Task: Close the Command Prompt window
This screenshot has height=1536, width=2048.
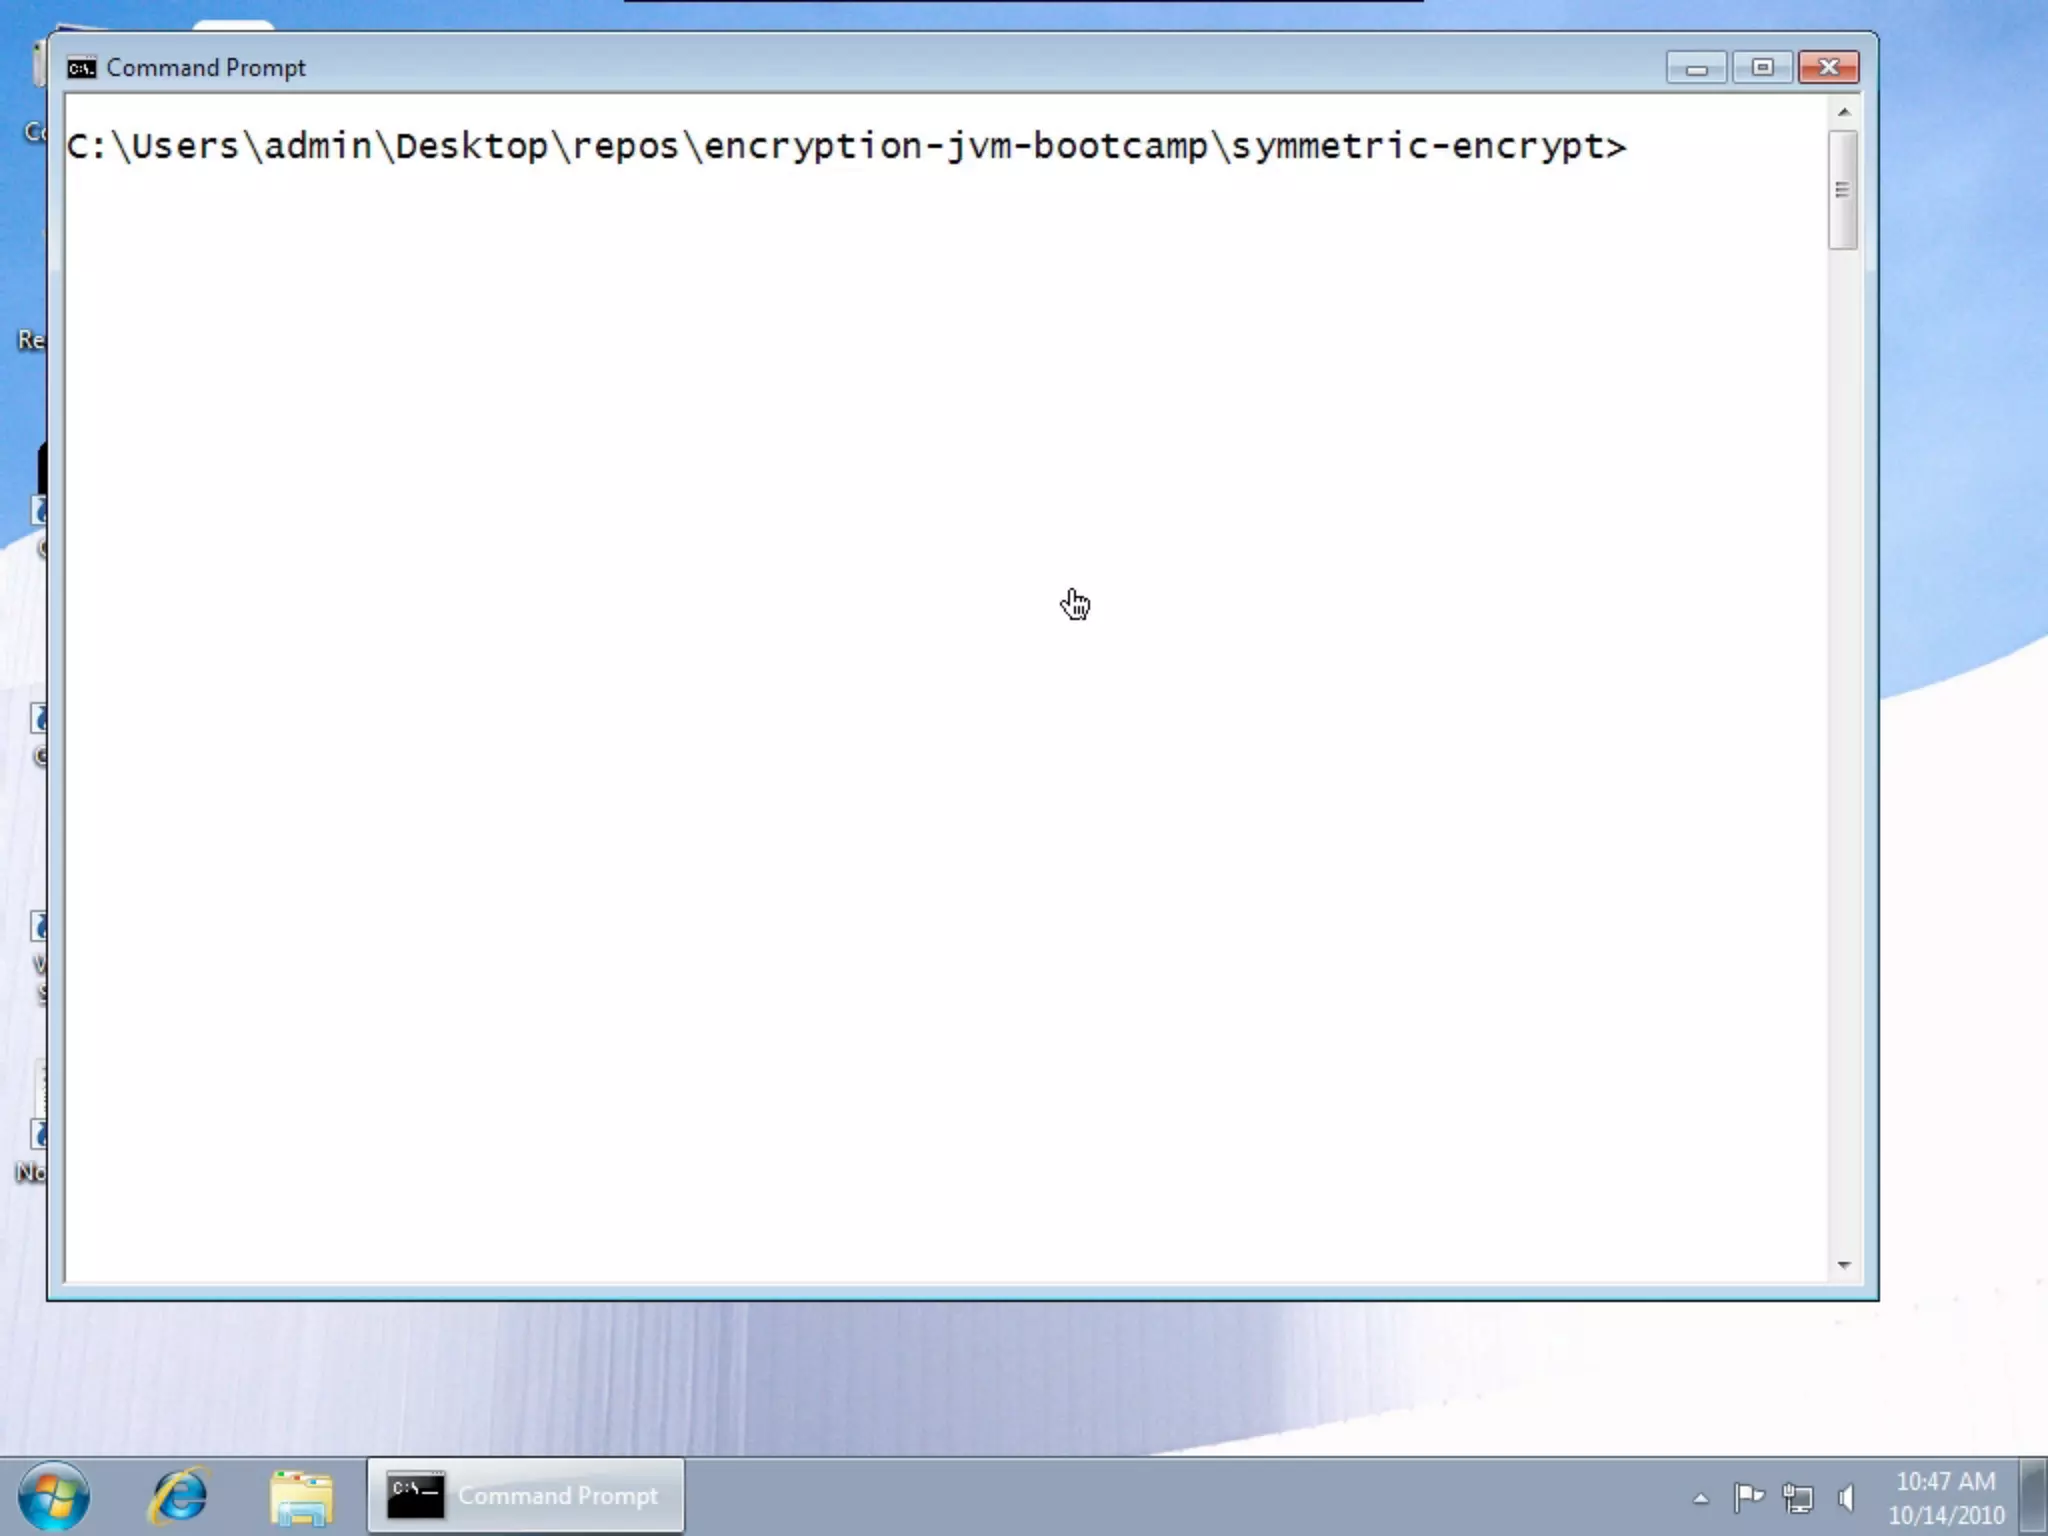Action: coord(1828,68)
